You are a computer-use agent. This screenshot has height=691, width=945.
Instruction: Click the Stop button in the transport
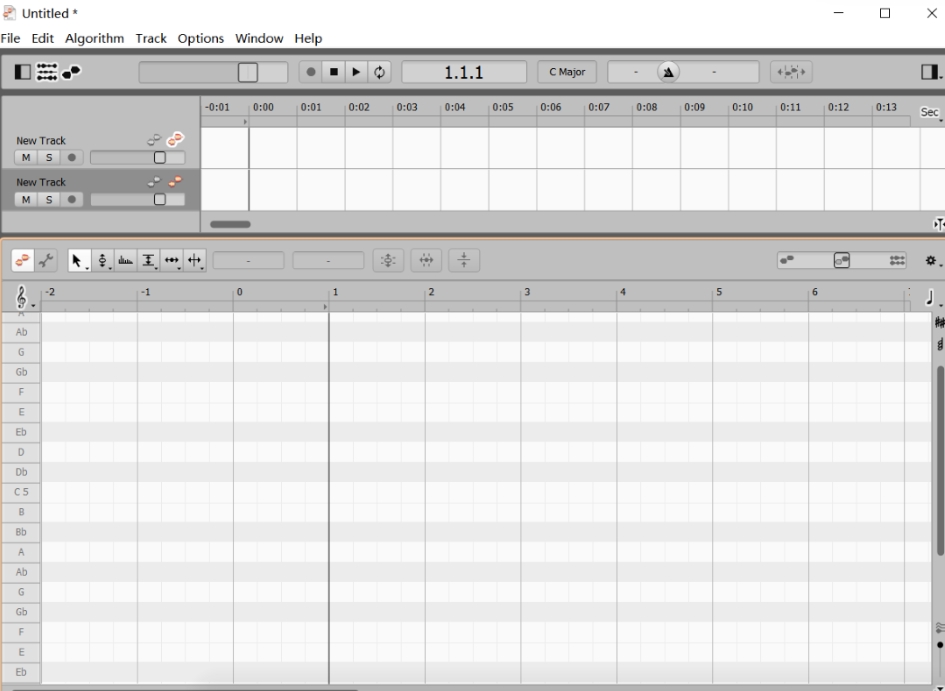[x=334, y=72]
